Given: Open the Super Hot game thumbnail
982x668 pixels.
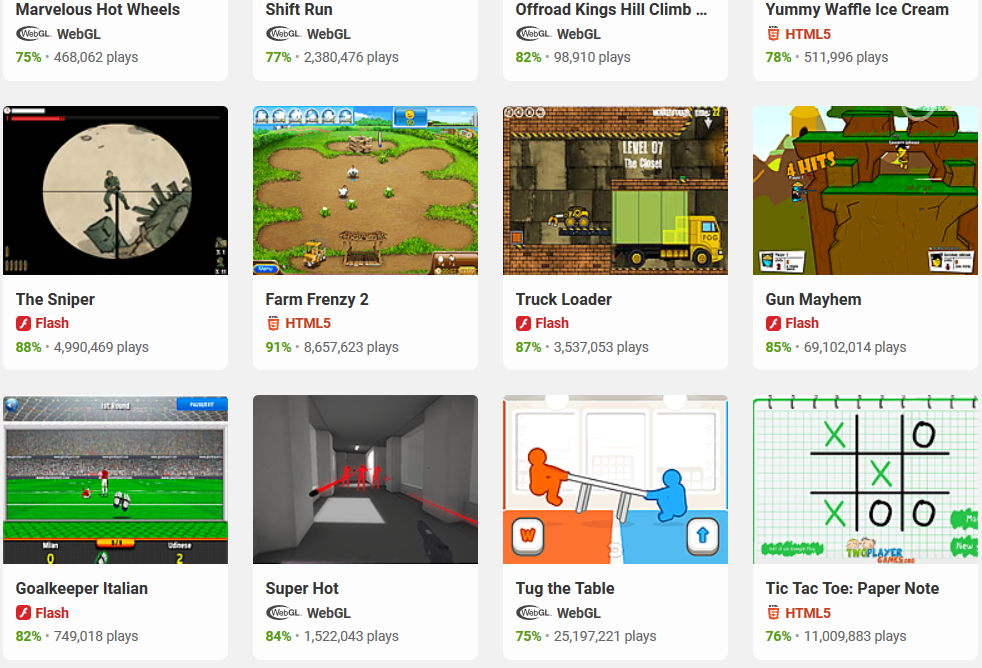Looking at the screenshot, I should click(365, 480).
